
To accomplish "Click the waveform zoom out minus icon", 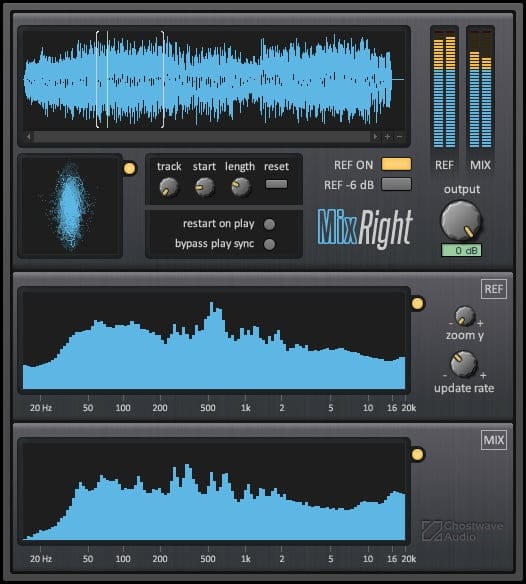I will pyautogui.click(x=399, y=137).
